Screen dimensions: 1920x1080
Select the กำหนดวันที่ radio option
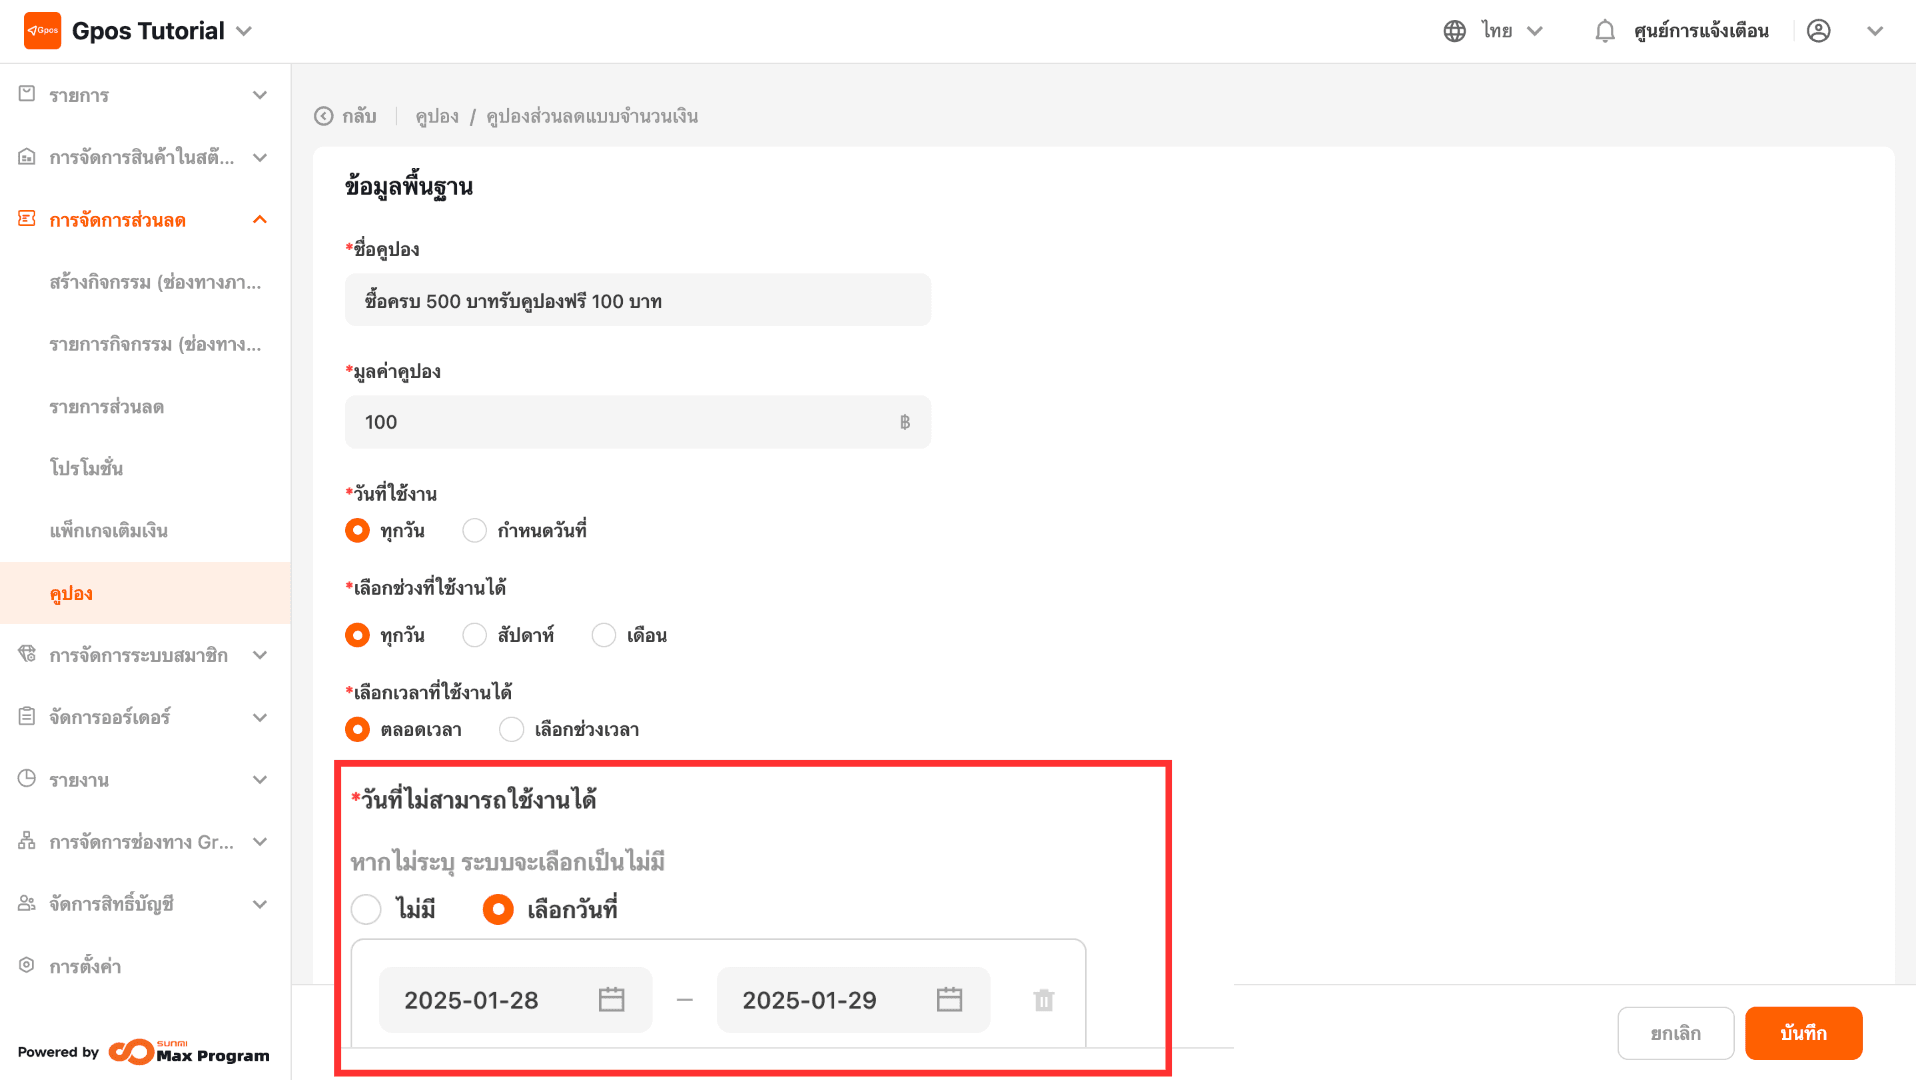click(474, 530)
